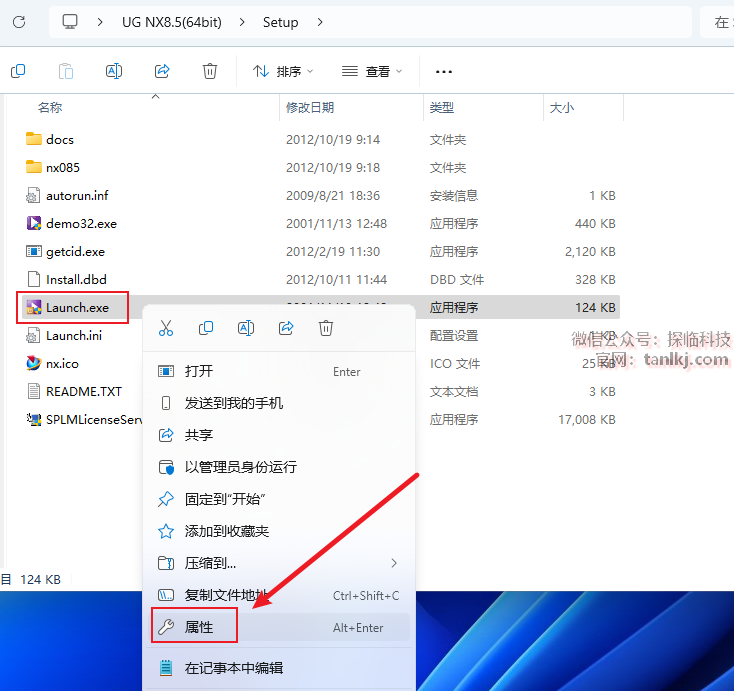Choose 固定到"开始" in context menu
Viewport: 734px width, 691px height.
pos(279,499)
